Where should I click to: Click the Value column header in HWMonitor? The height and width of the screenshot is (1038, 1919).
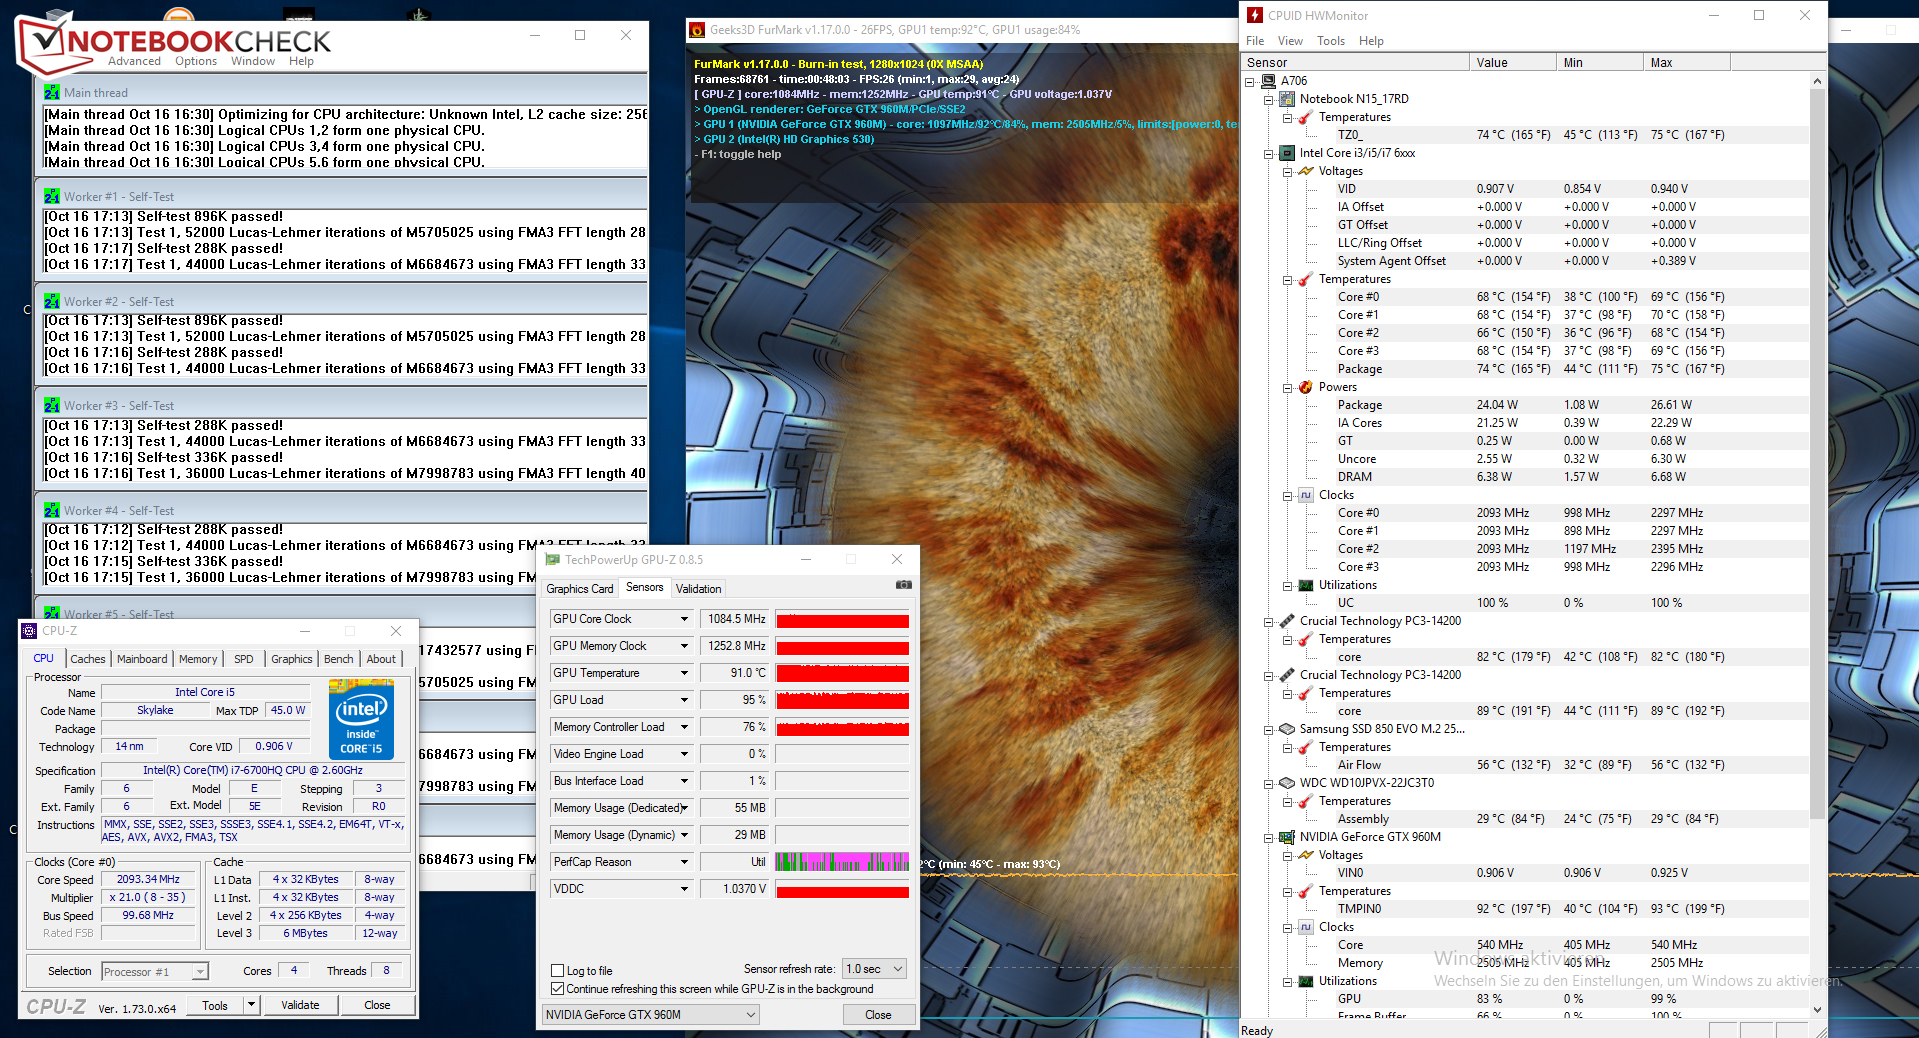(x=1512, y=62)
